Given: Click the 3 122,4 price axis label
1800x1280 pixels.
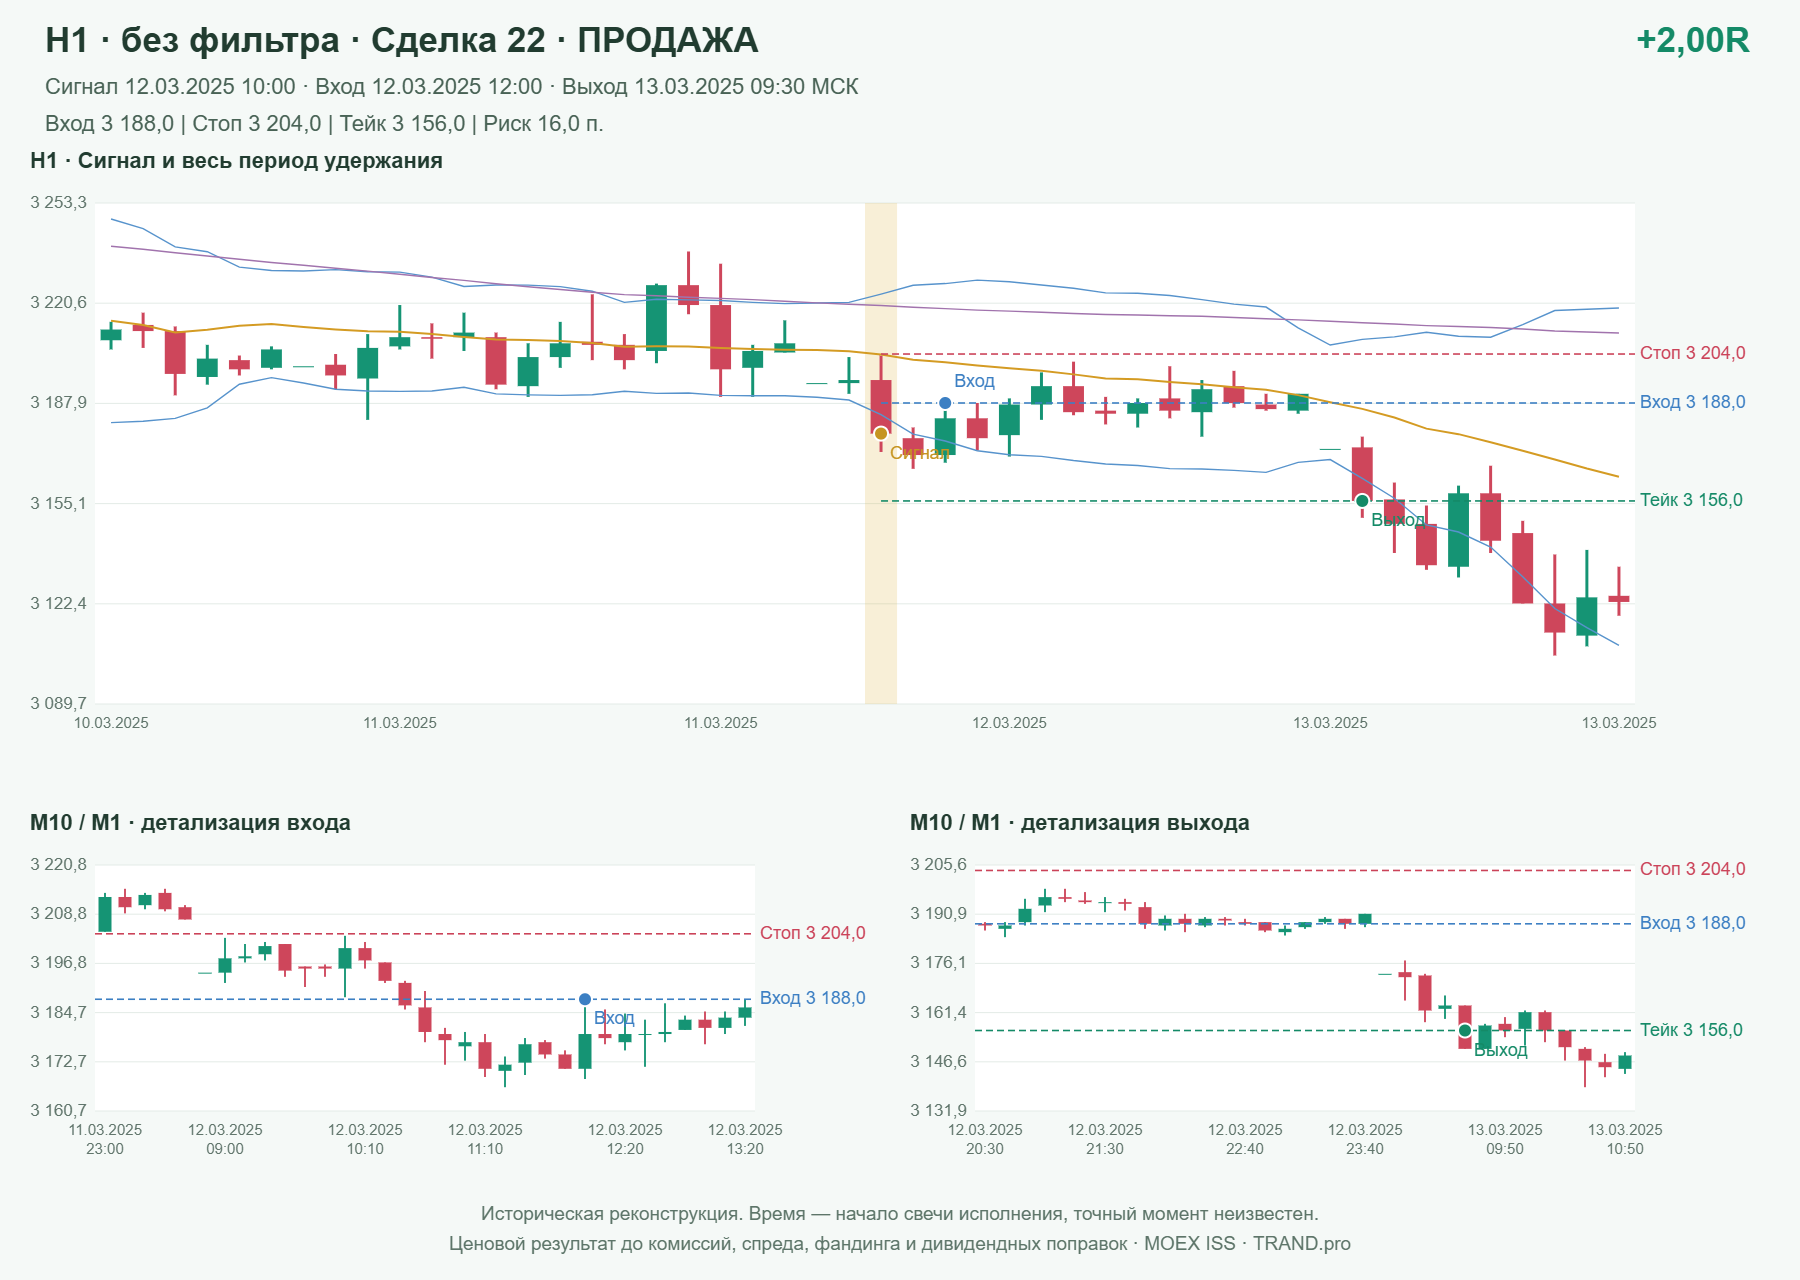Looking at the screenshot, I should (x=59, y=603).
